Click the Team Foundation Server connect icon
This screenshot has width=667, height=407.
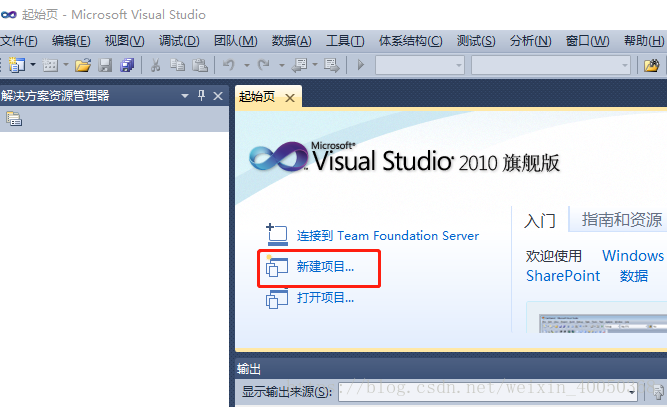tap(277, 235)
